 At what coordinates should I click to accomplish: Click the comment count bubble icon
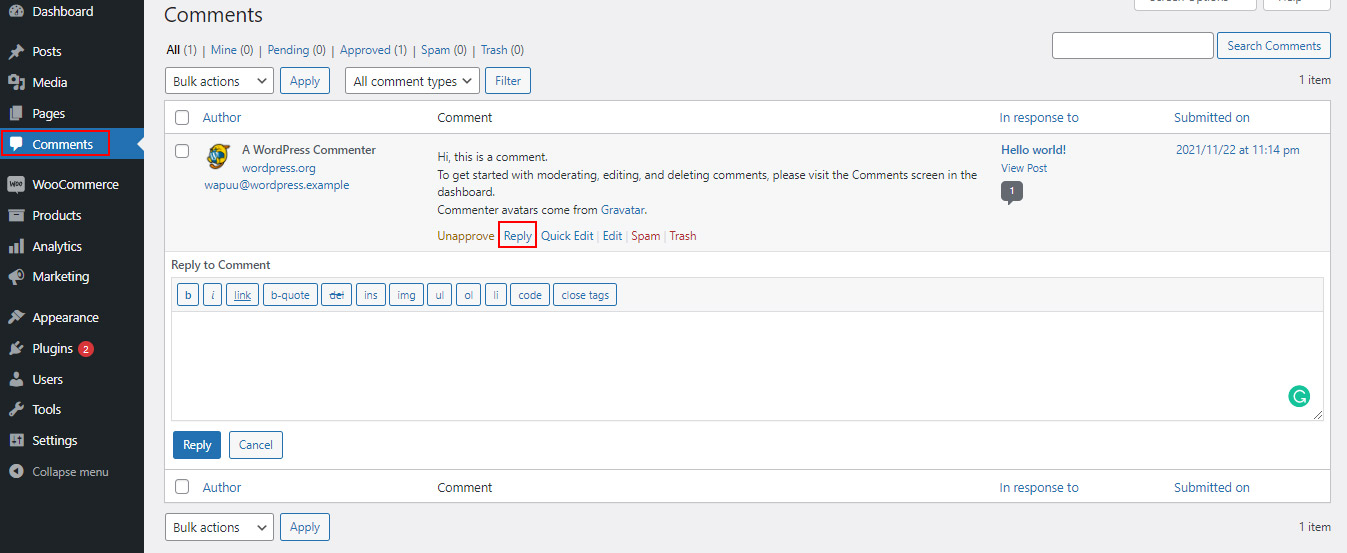click(1011, 191)
